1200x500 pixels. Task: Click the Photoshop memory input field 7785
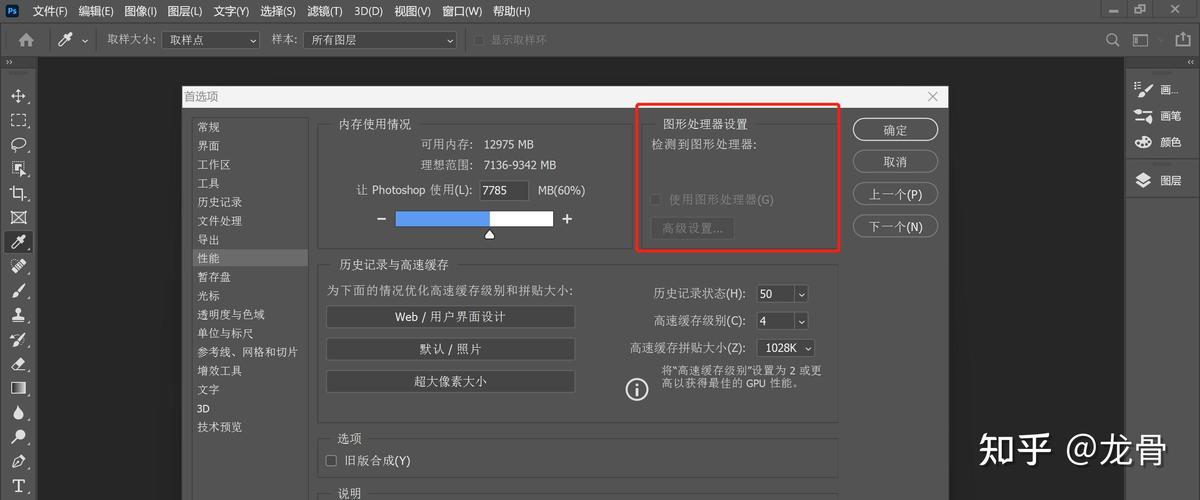pyautogui.click(x=505, y=190)
